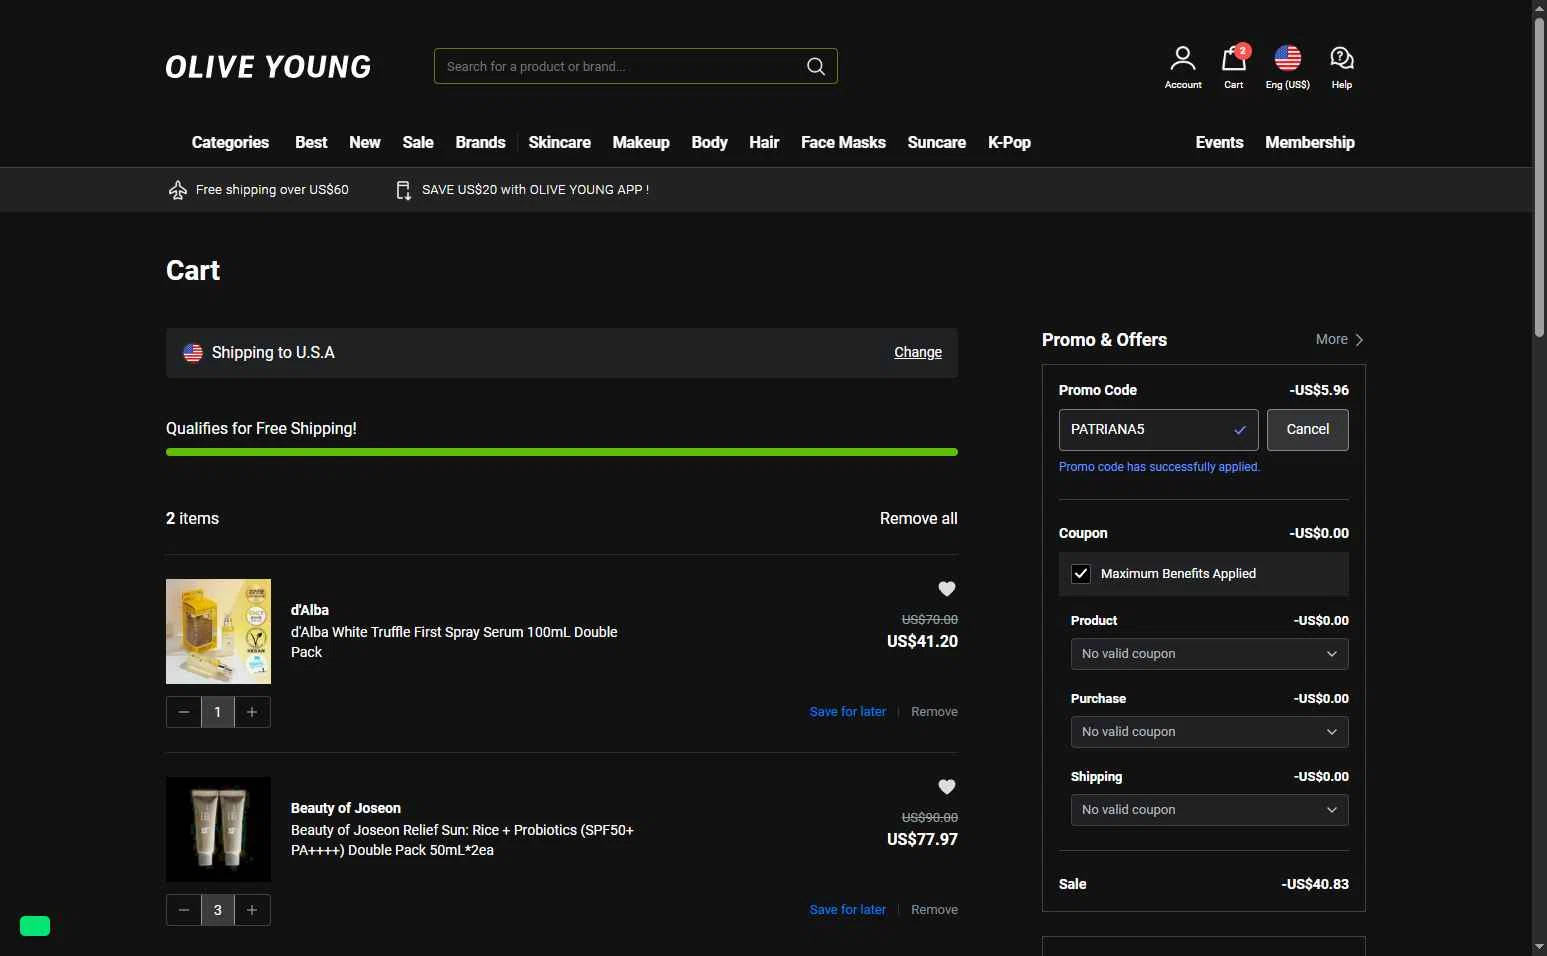
Task: Open the Cart bag icon
Action: 1233,59
